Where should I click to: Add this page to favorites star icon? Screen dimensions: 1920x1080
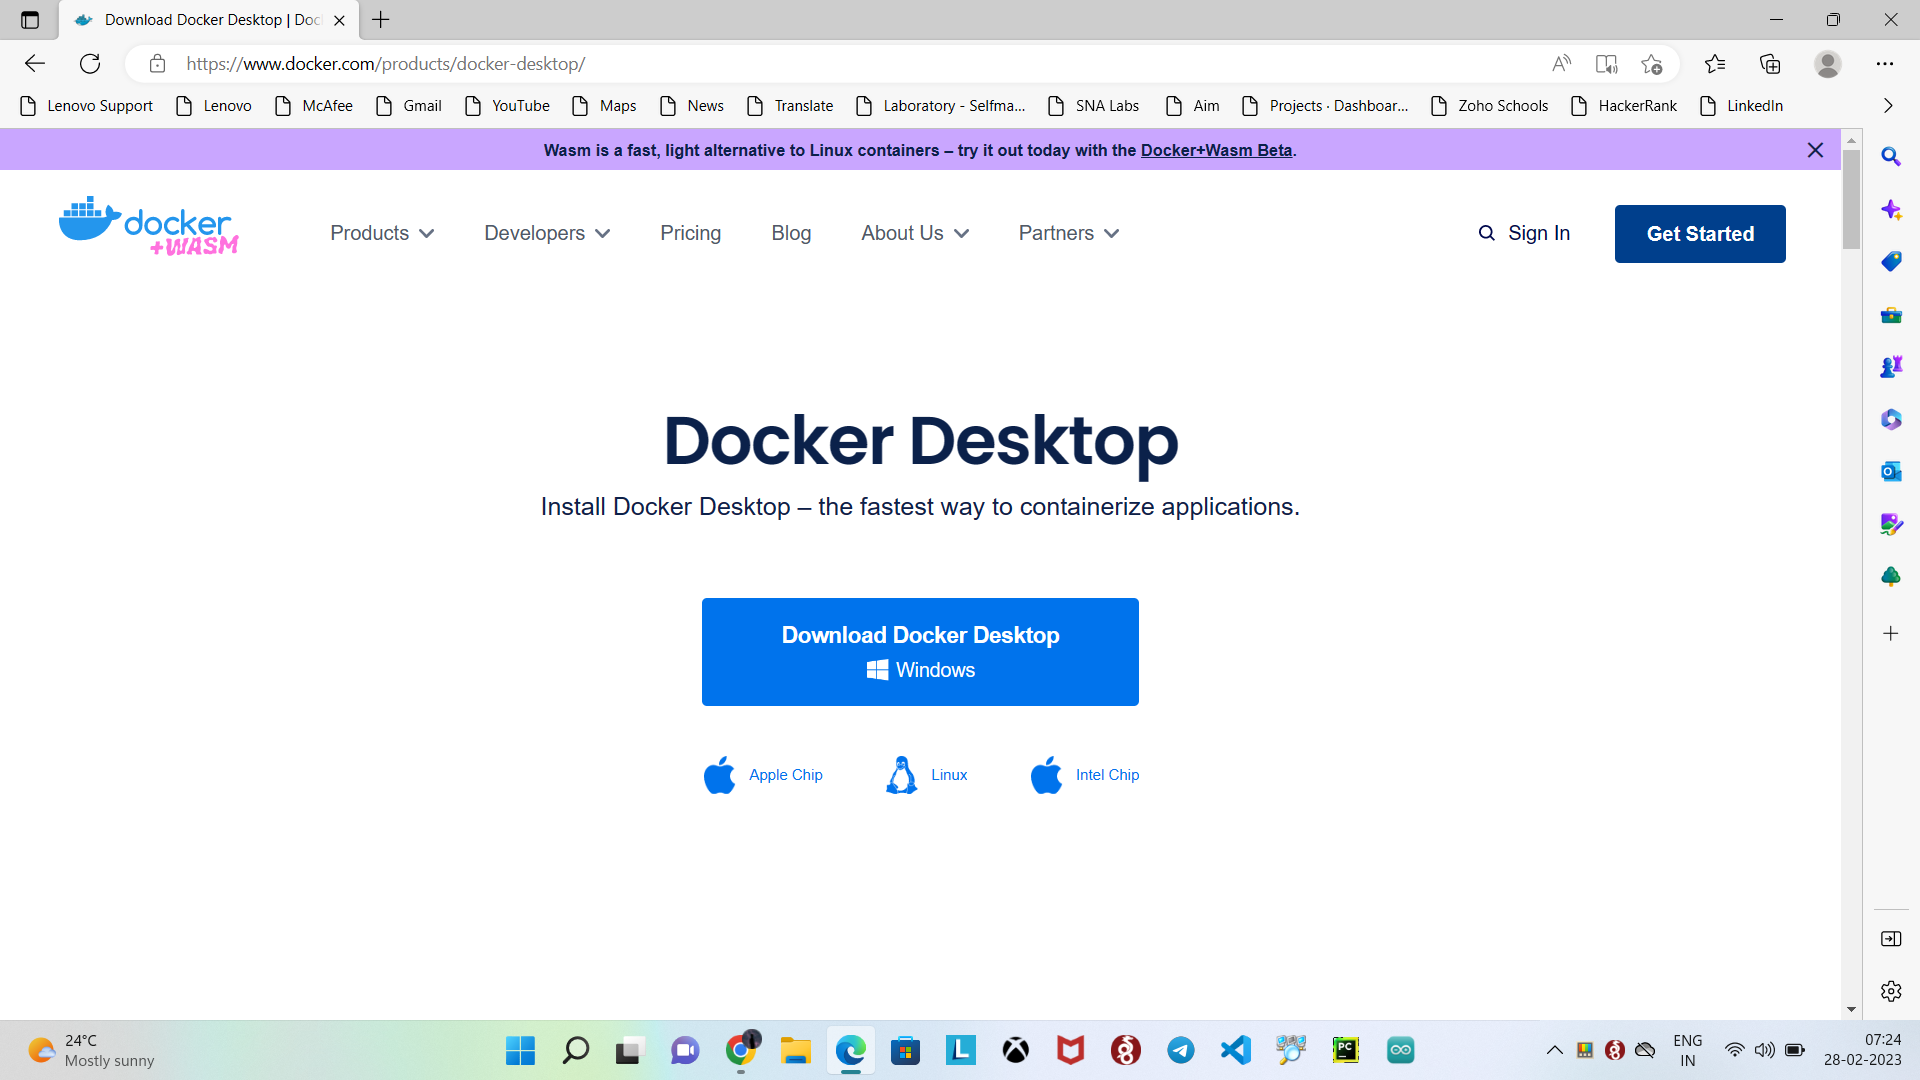pyautogui.click(x=1651, y=64)
